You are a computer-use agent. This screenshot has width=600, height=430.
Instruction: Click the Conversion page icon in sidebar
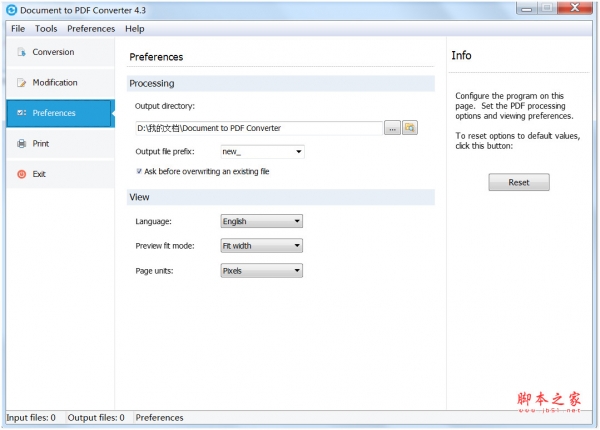22,52
